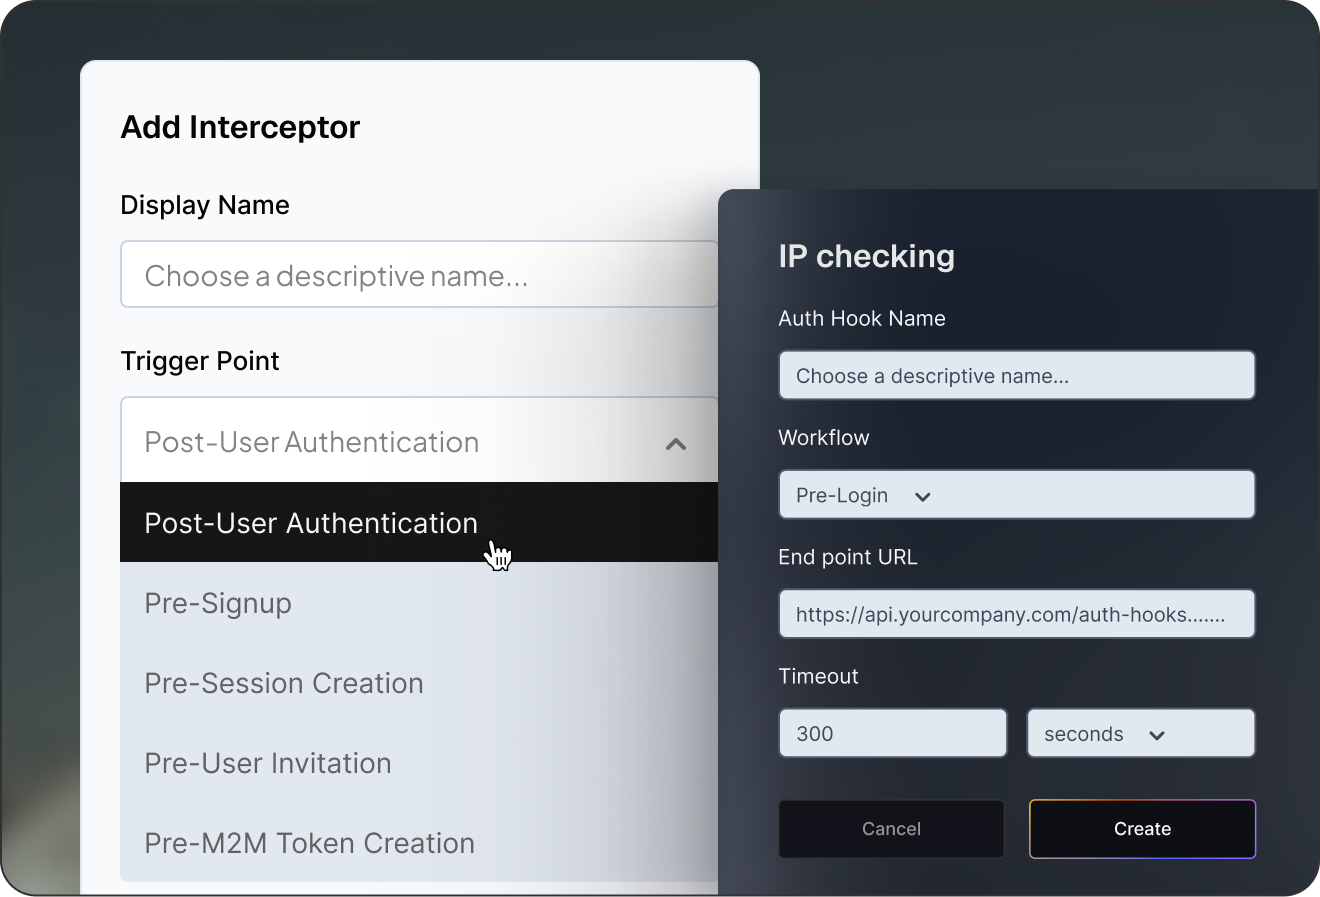1320x897 pixels.
Task: Click the chevron beside seconds
Action: coord(1157,736)
